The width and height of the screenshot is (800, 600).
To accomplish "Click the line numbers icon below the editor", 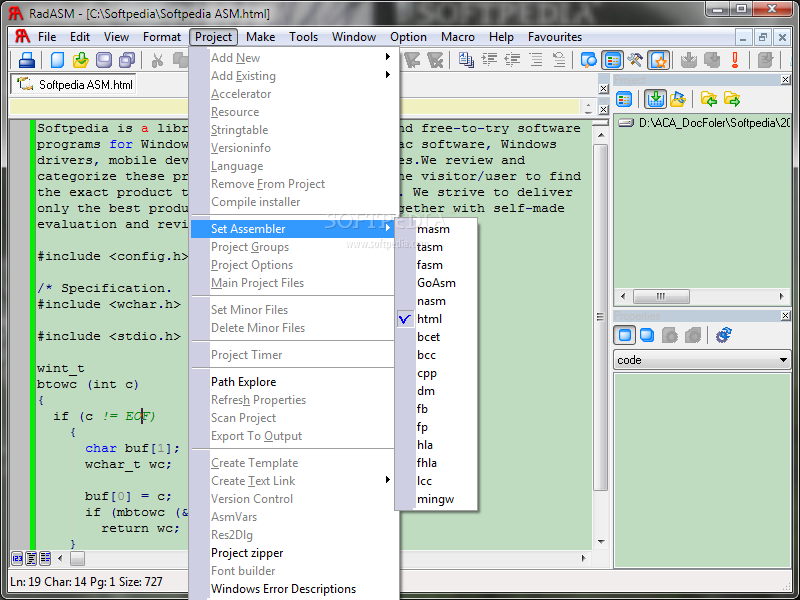I will (x=17, y=558).
